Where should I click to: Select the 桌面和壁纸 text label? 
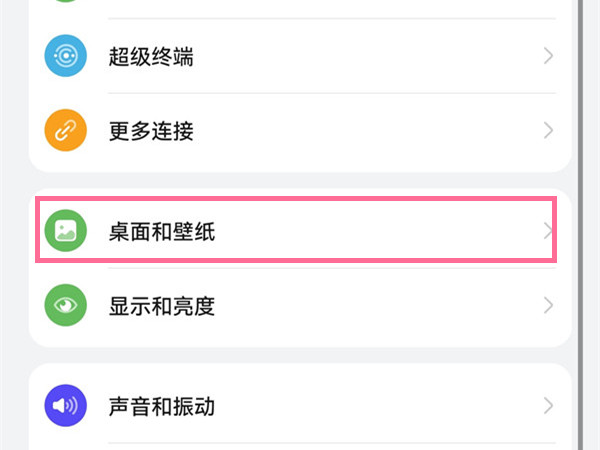[x=162, y=233]
